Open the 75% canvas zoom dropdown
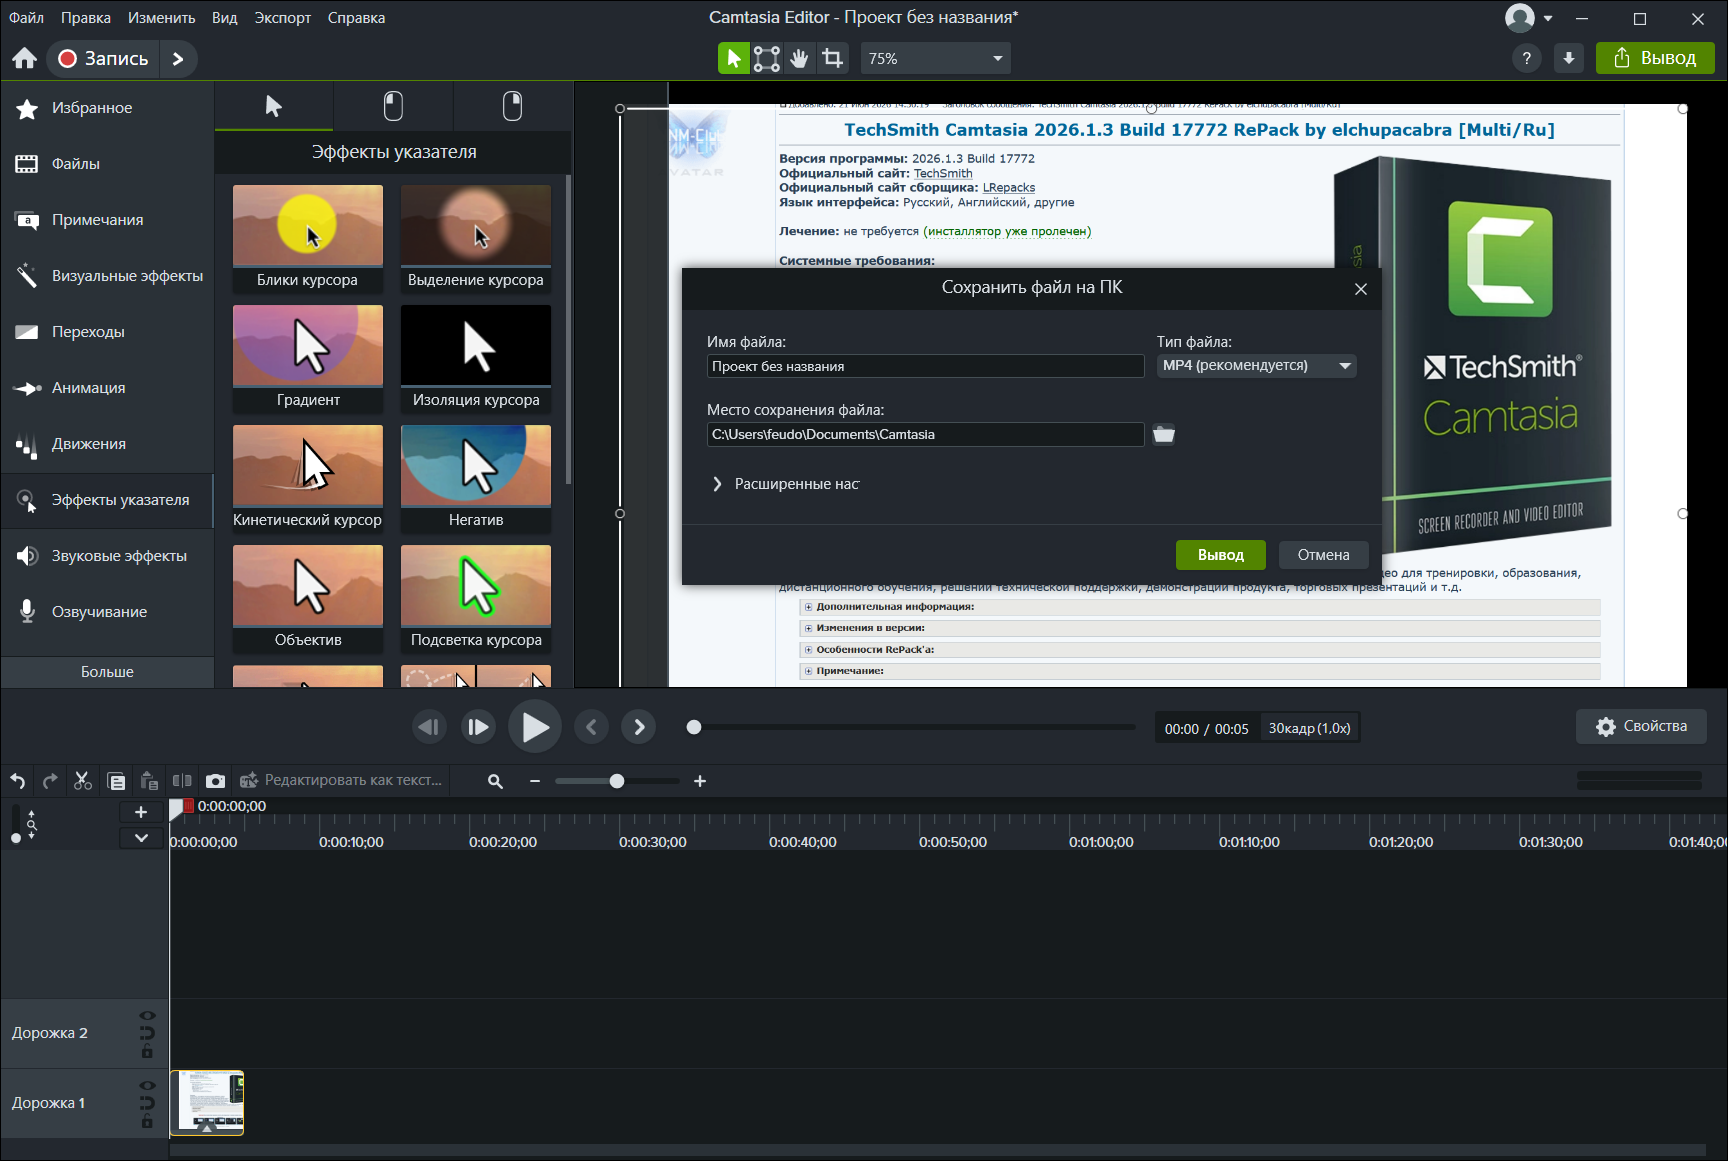 coord(936,58)
